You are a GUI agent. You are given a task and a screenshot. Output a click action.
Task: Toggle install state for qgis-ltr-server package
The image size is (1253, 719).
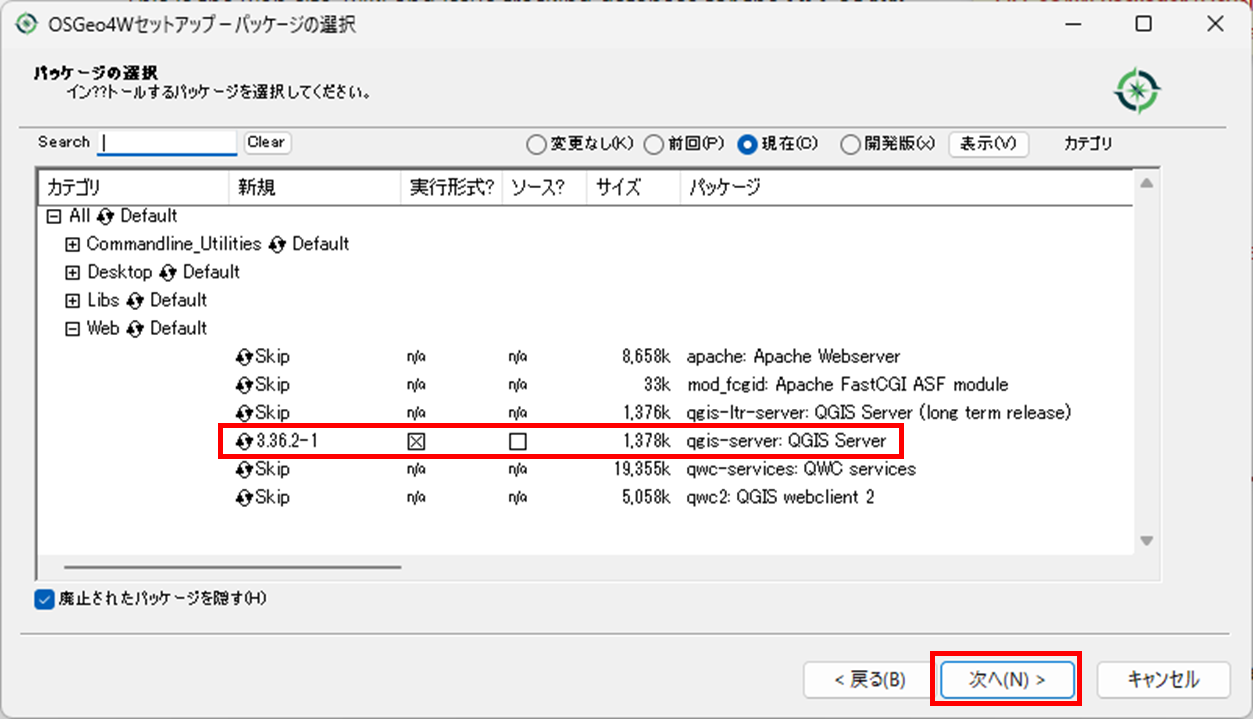(x=243, y=412)
